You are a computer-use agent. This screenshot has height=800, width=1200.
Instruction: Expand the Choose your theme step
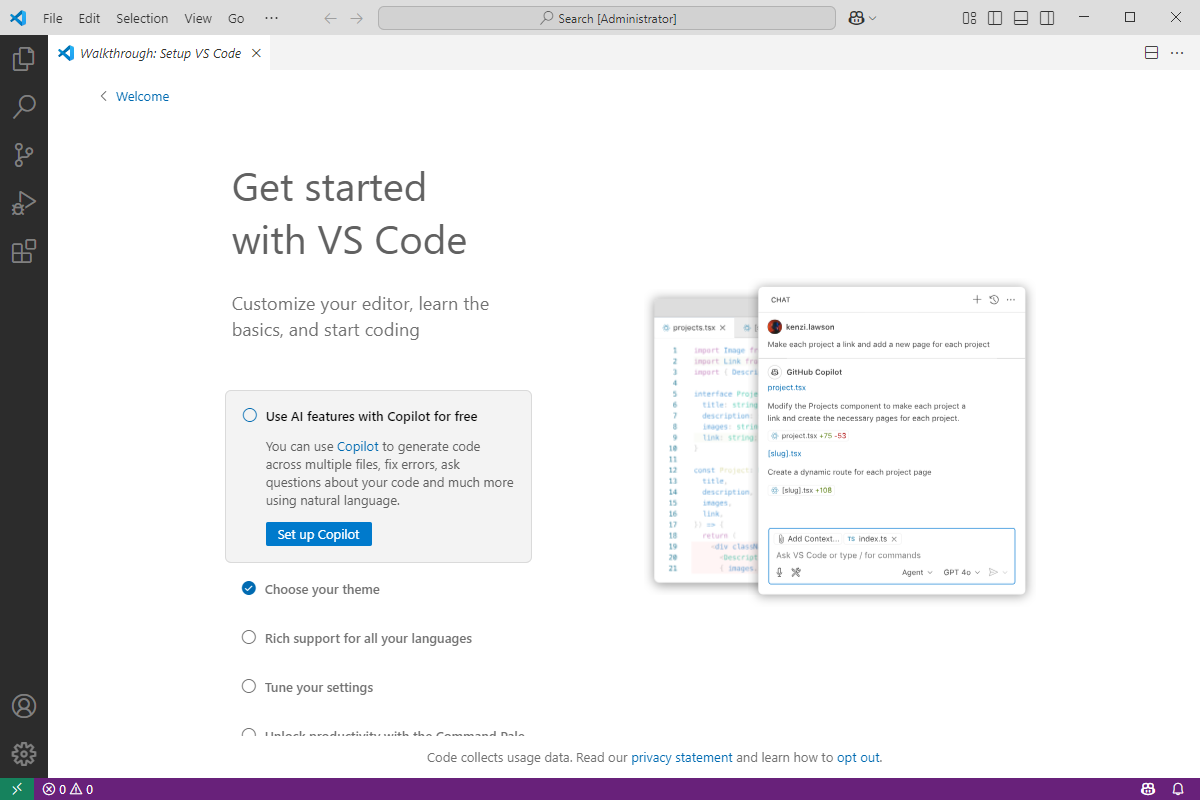pos(322,589)
